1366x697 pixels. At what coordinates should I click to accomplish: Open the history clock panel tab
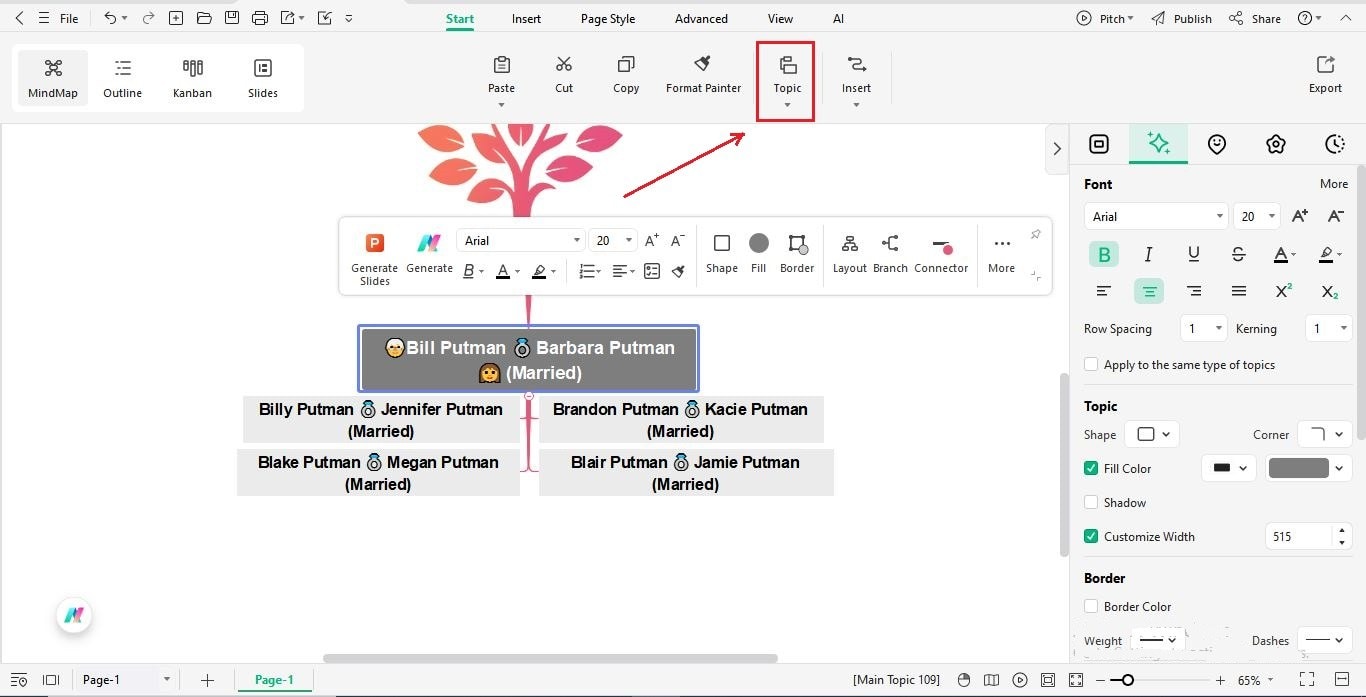1334,144
